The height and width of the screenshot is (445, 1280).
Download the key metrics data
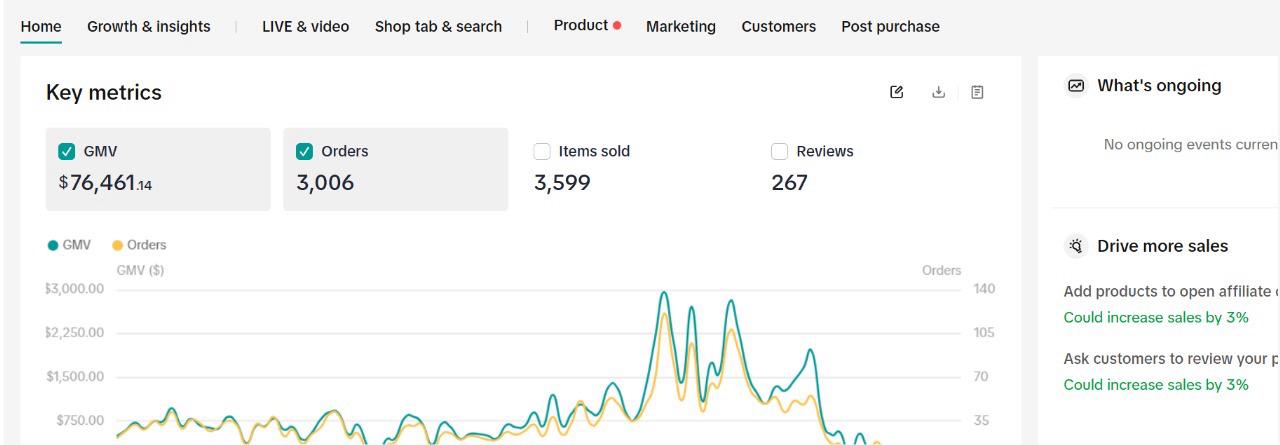[x=938, y=92]
